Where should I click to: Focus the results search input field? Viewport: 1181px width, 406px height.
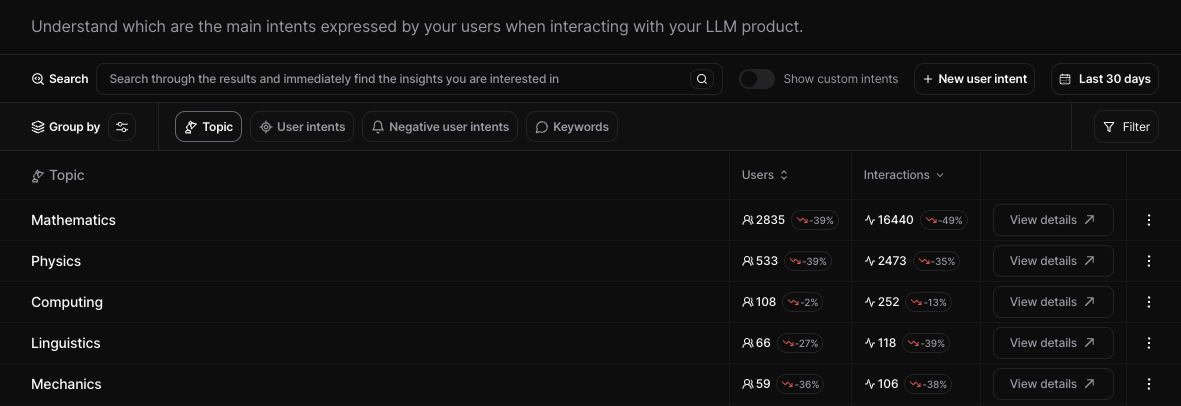coord(395,79)
